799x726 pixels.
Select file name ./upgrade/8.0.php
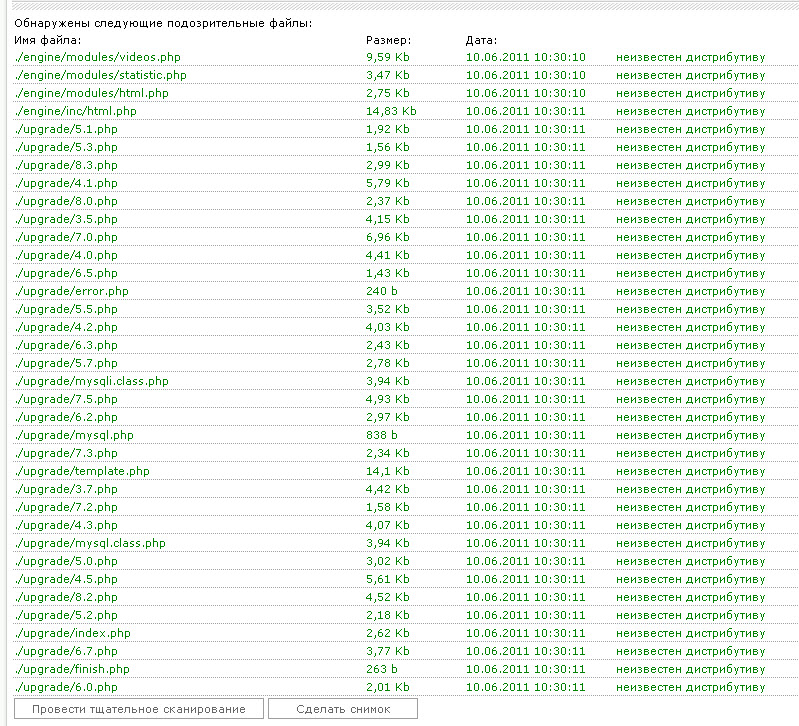point(66,201)
